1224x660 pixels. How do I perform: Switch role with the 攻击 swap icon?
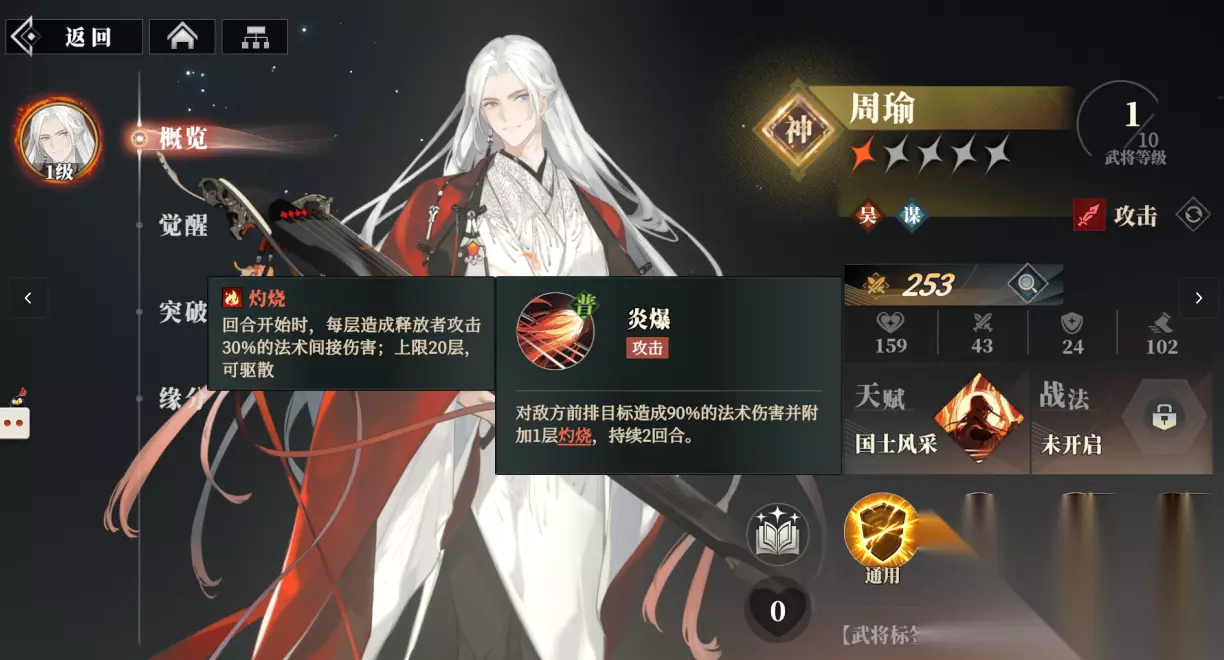(x=1193, y=214)
